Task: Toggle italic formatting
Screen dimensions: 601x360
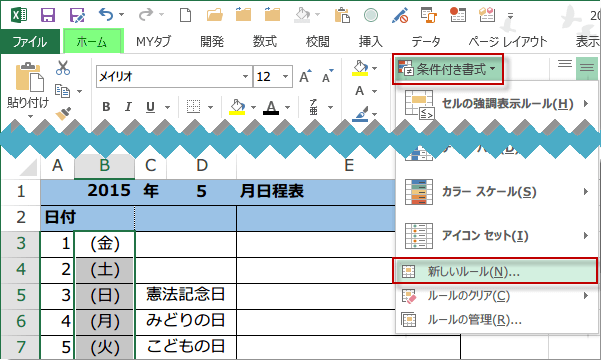Action: click(128, 107)
